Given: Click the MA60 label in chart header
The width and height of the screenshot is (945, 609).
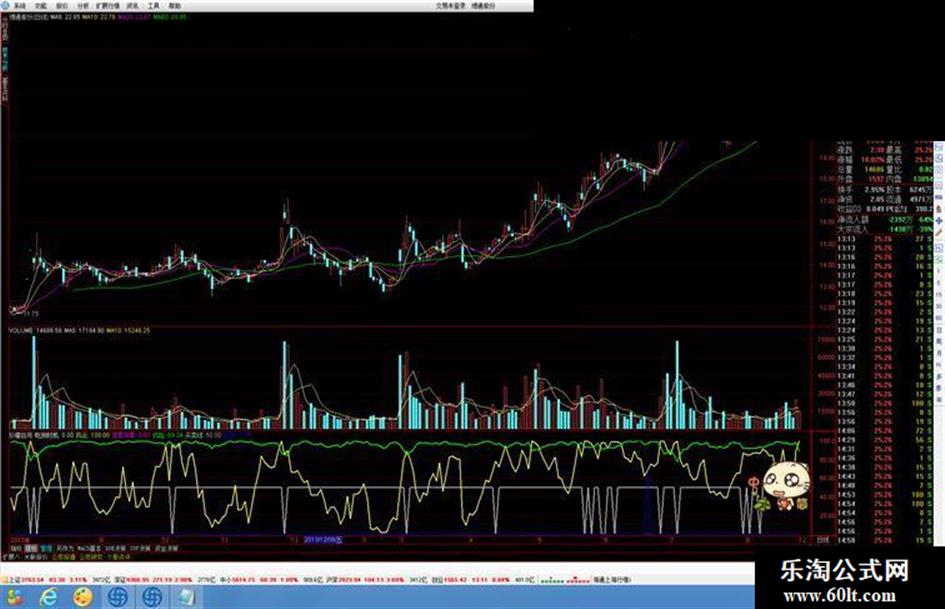Looking at the screenshot, I should click(x=169, y=17).
